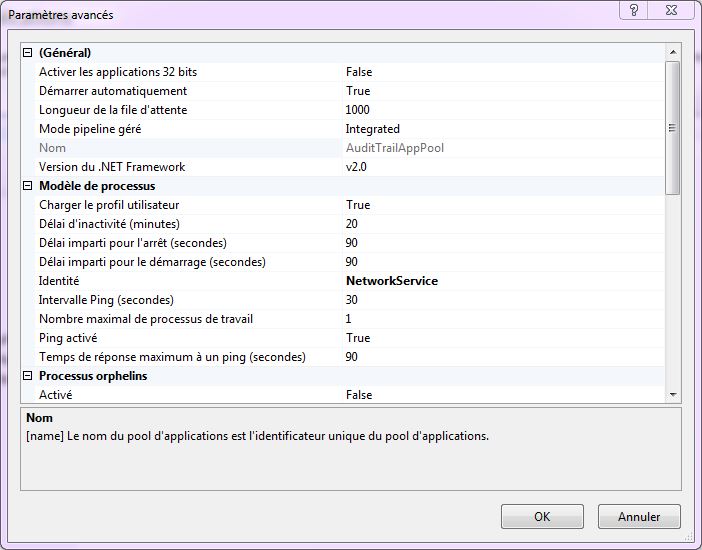Click the OK button
Screen dimensions: 702x550
pyautogui.click(x=541, y=517)
